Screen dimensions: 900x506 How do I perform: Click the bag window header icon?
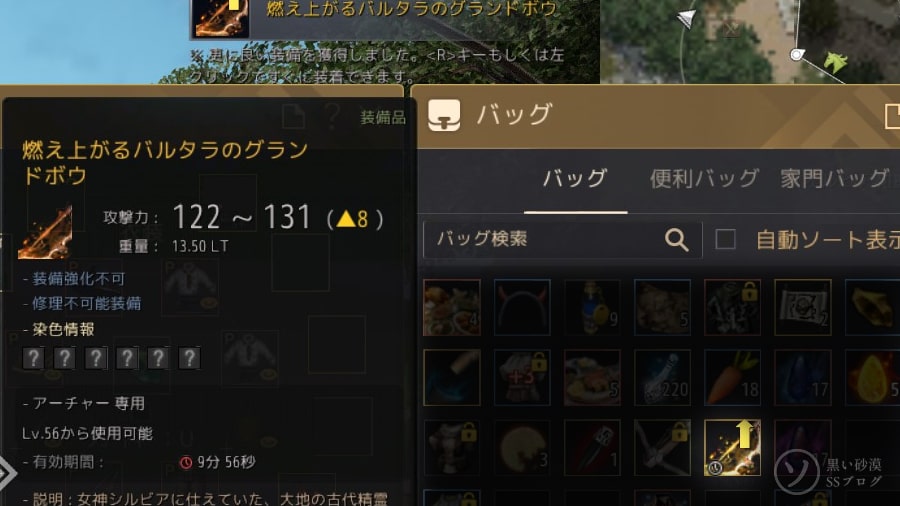click(x=444, y=115)
